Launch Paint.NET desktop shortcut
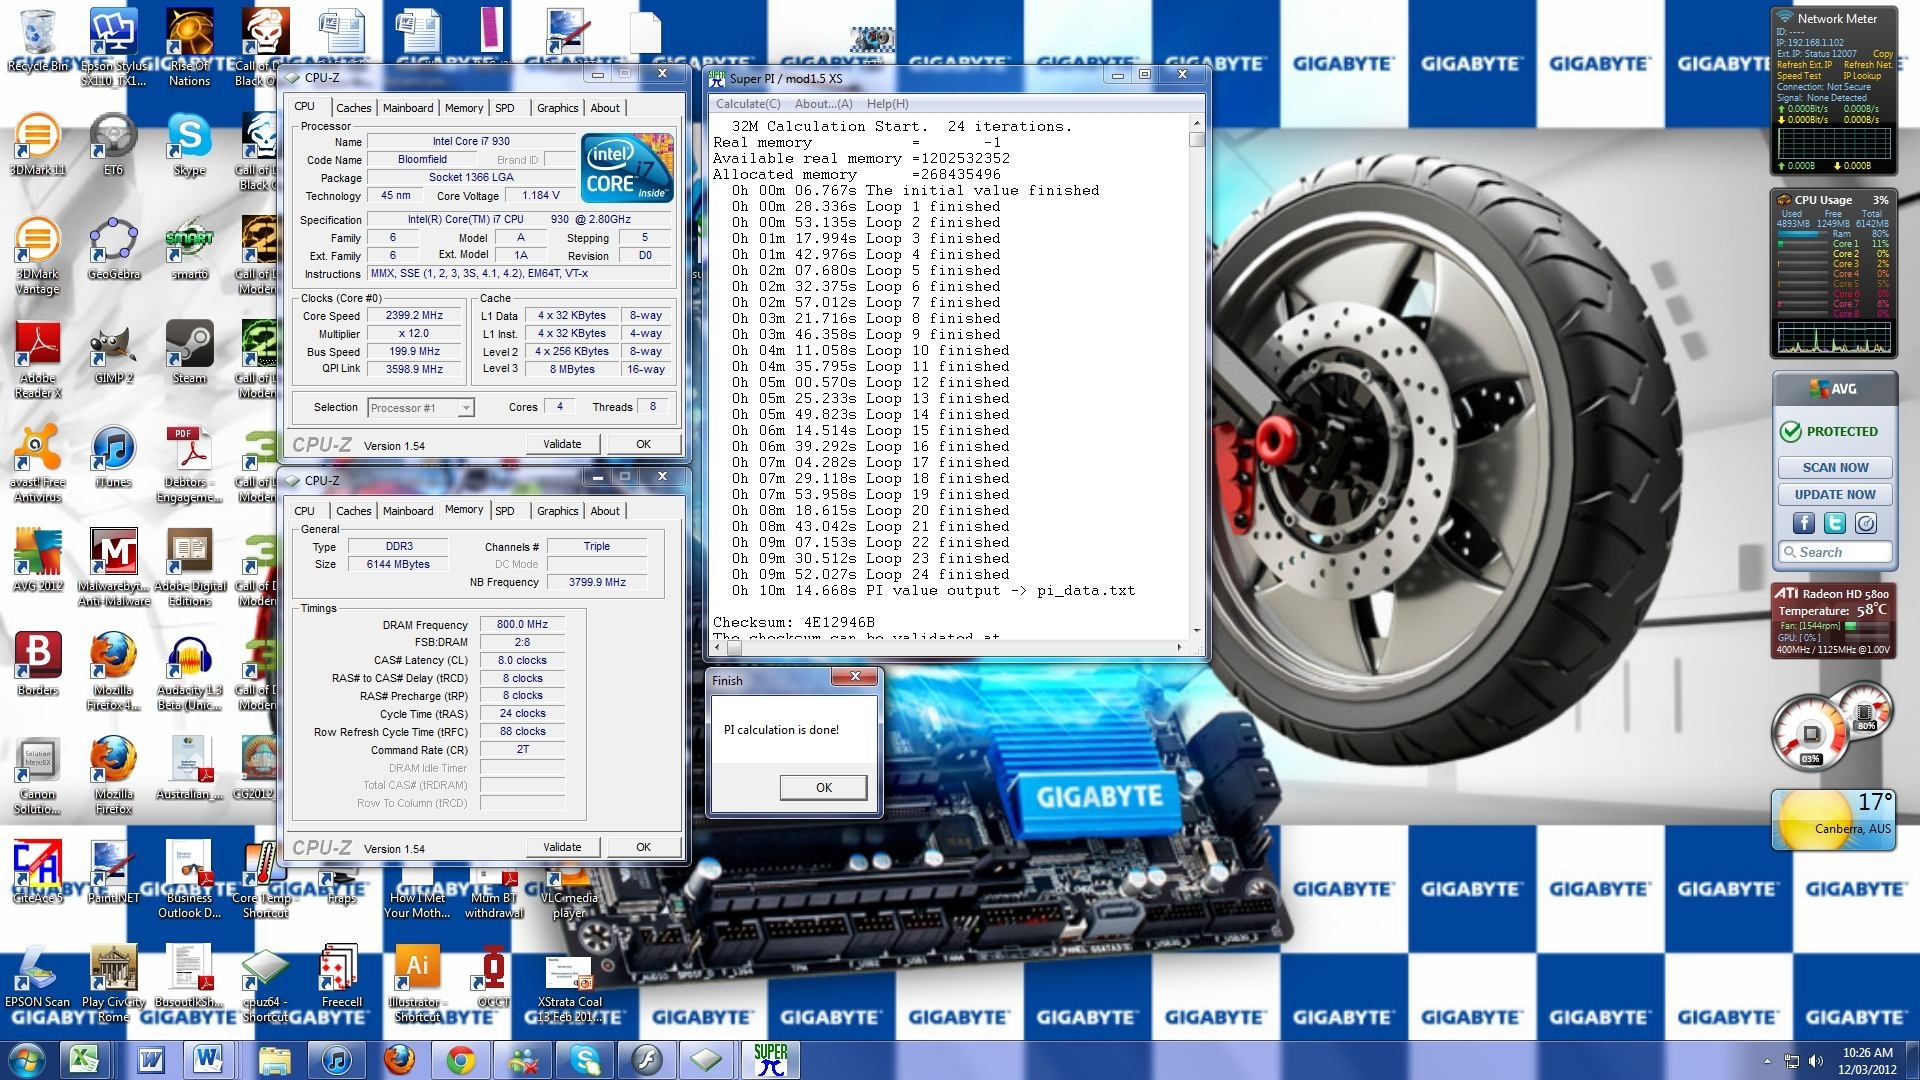Viewport: 1920px width, 1080px height. coord(113,872)
